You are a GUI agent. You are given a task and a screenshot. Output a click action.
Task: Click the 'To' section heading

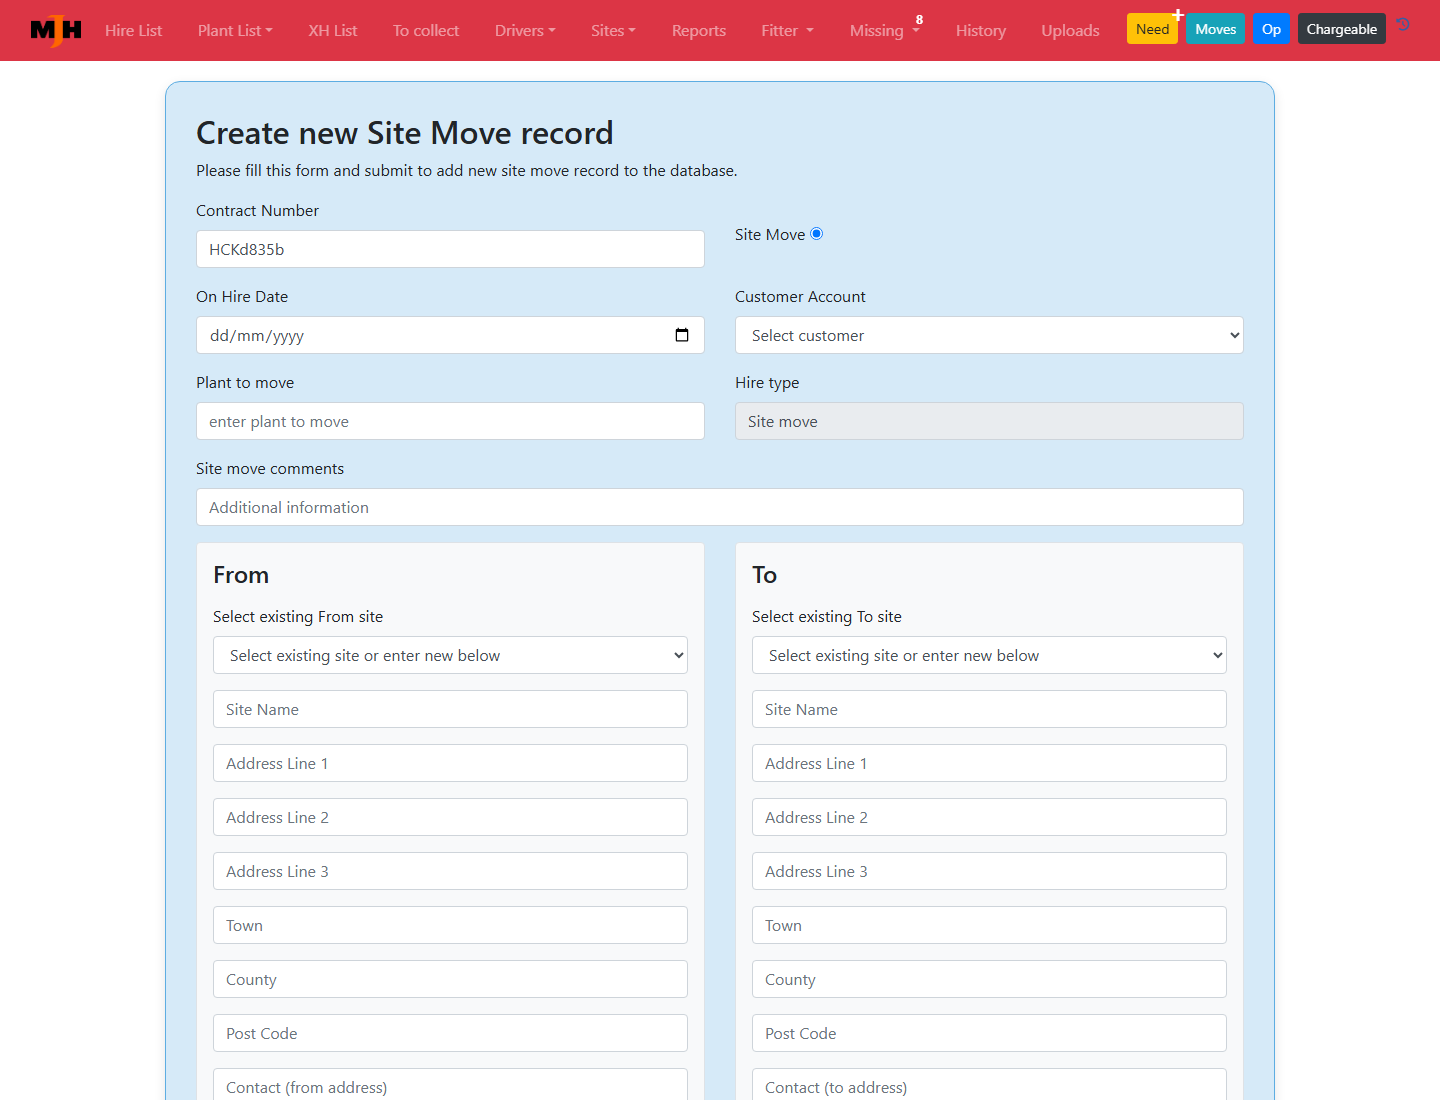click(764, 575)
